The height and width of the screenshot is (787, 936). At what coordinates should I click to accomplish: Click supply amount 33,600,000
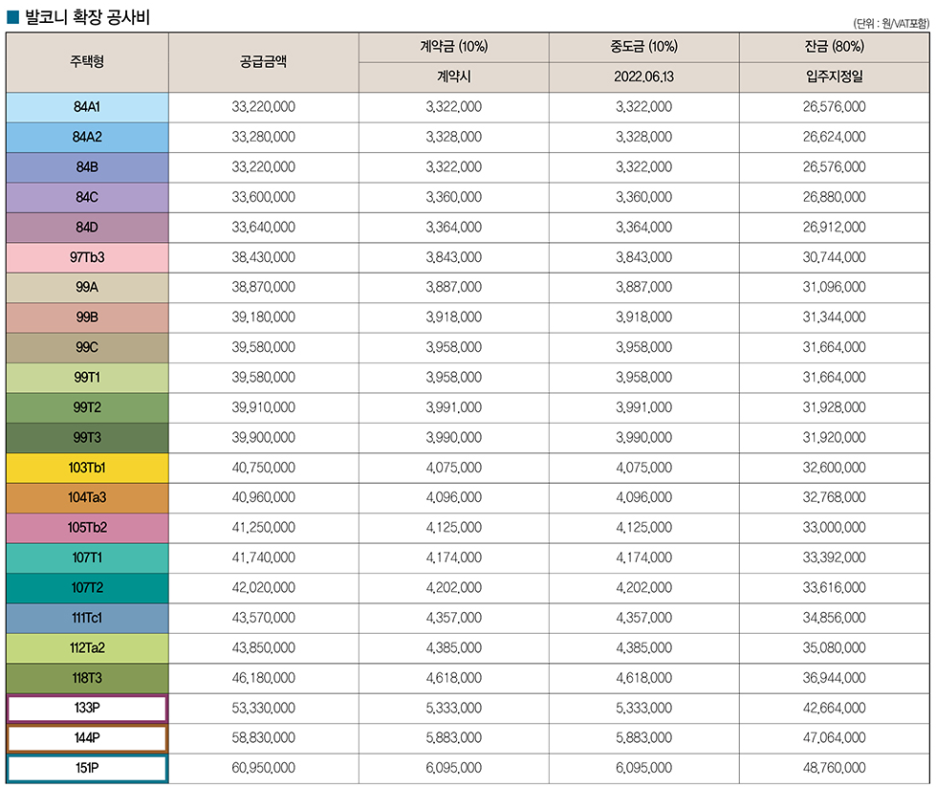point(263,198)
